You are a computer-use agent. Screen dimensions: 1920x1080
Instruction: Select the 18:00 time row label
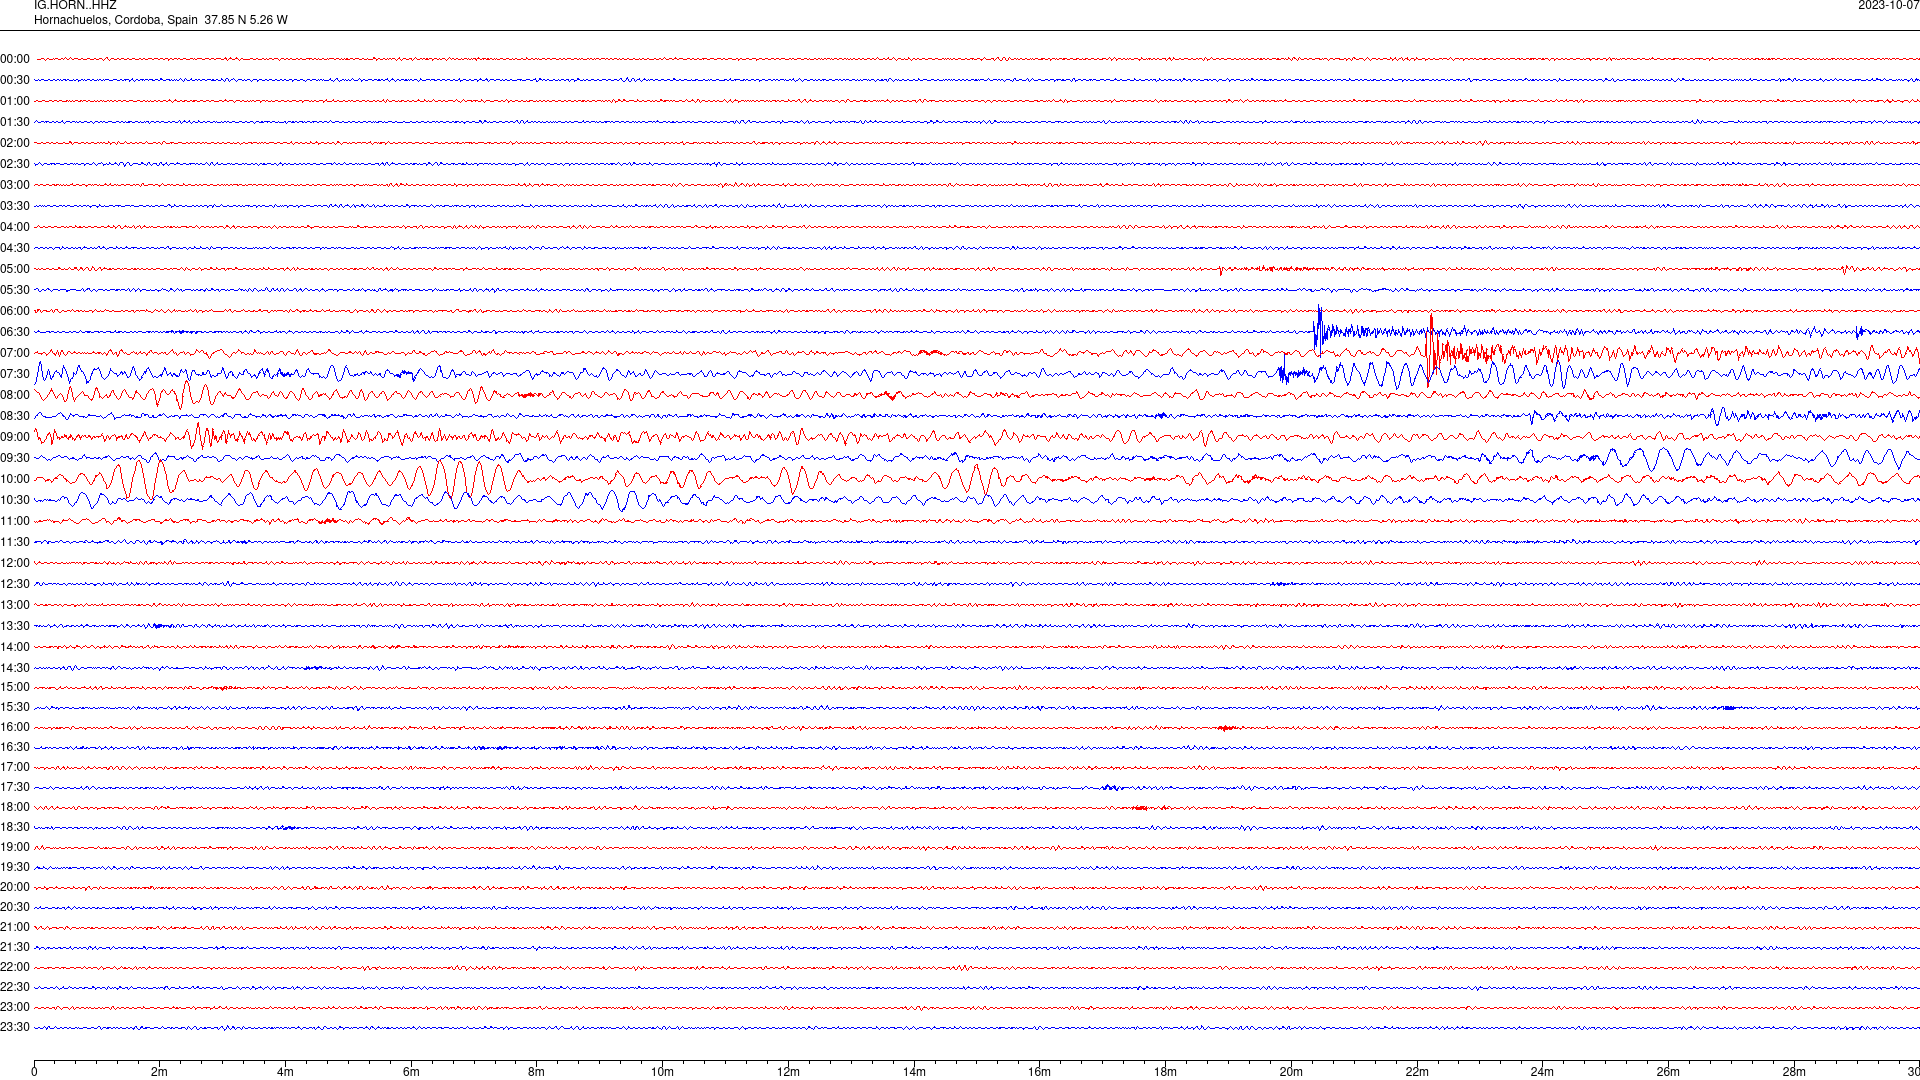click(15, 807)
